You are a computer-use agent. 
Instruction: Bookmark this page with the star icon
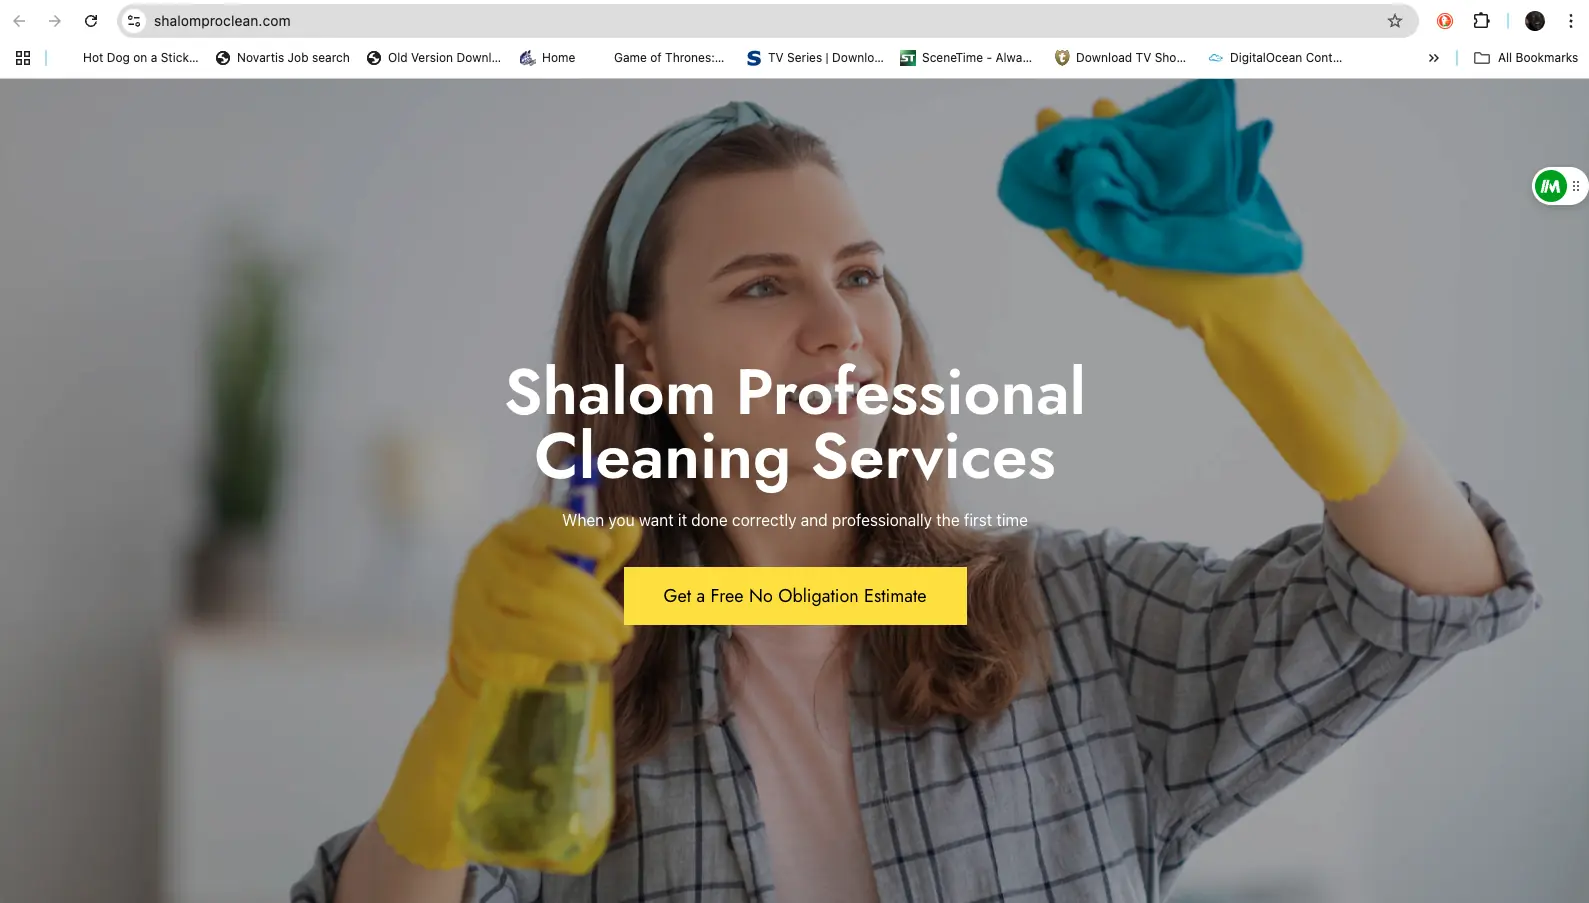(1395, 21)
